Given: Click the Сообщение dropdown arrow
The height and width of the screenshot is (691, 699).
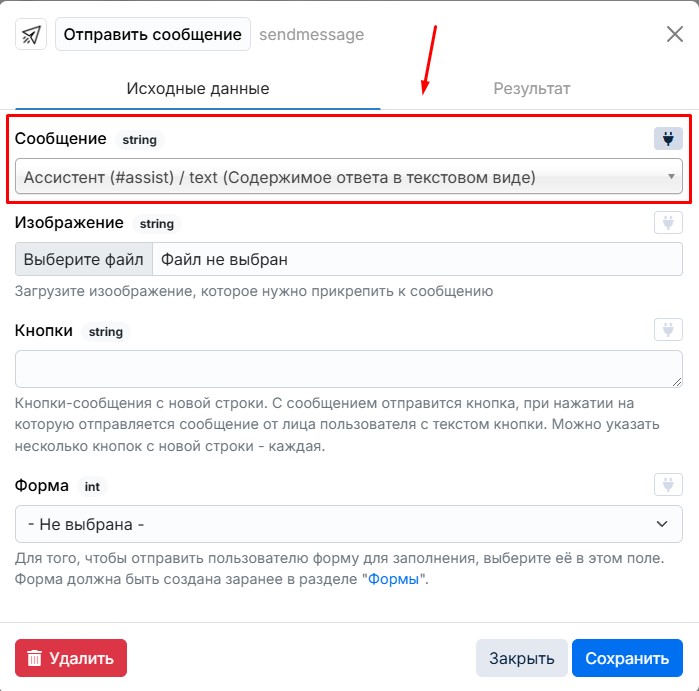Looking at the screenshot, I should [x=671, y=177].
